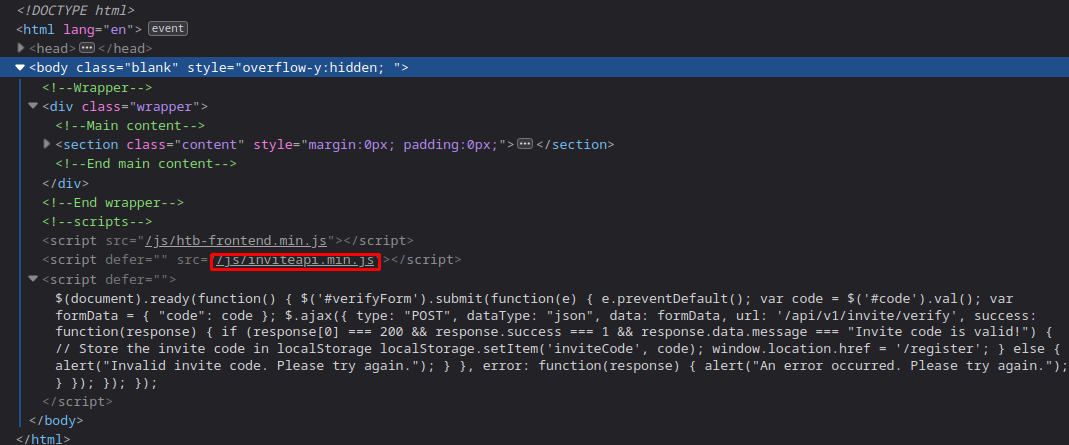Expand the collapsed head element
Viewport: 1069px width, 445px height.
[x=20, y=48]
